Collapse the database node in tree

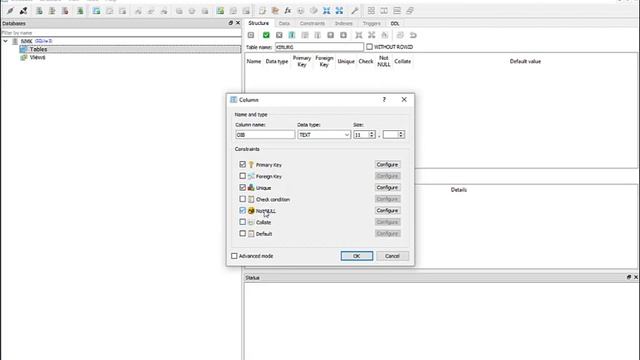tap(5, 41)
